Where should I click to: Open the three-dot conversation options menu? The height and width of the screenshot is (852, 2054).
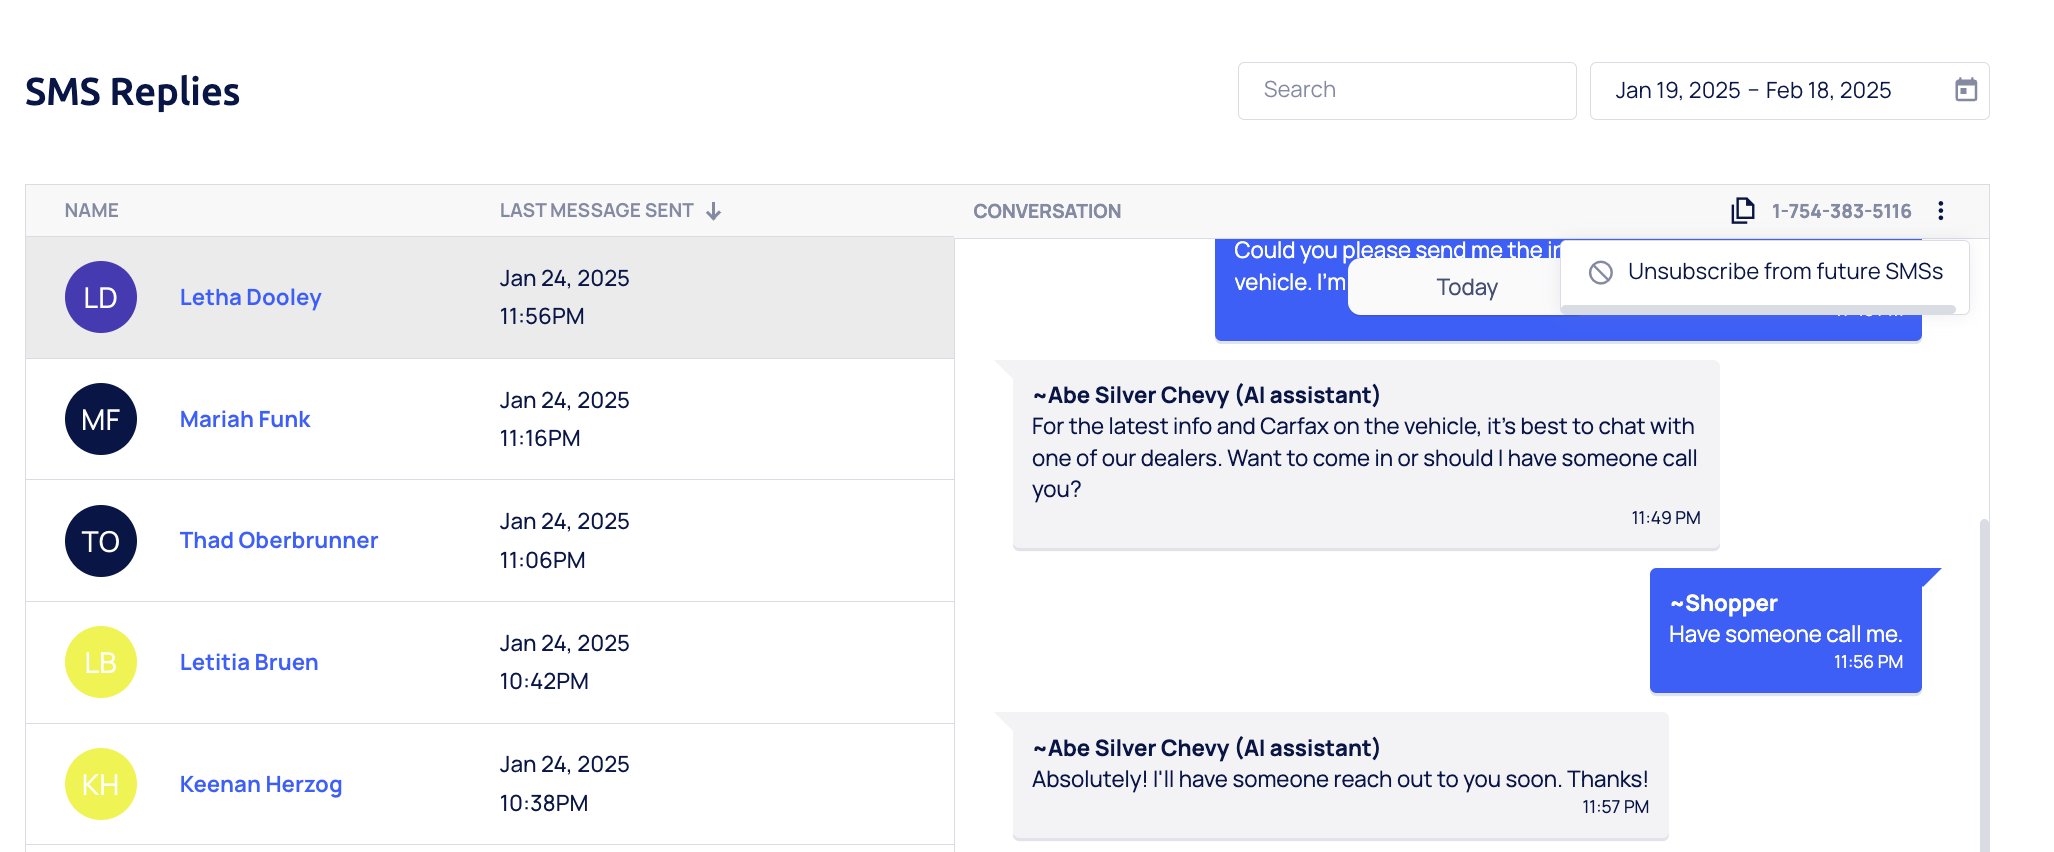[x=1940, y=210]
